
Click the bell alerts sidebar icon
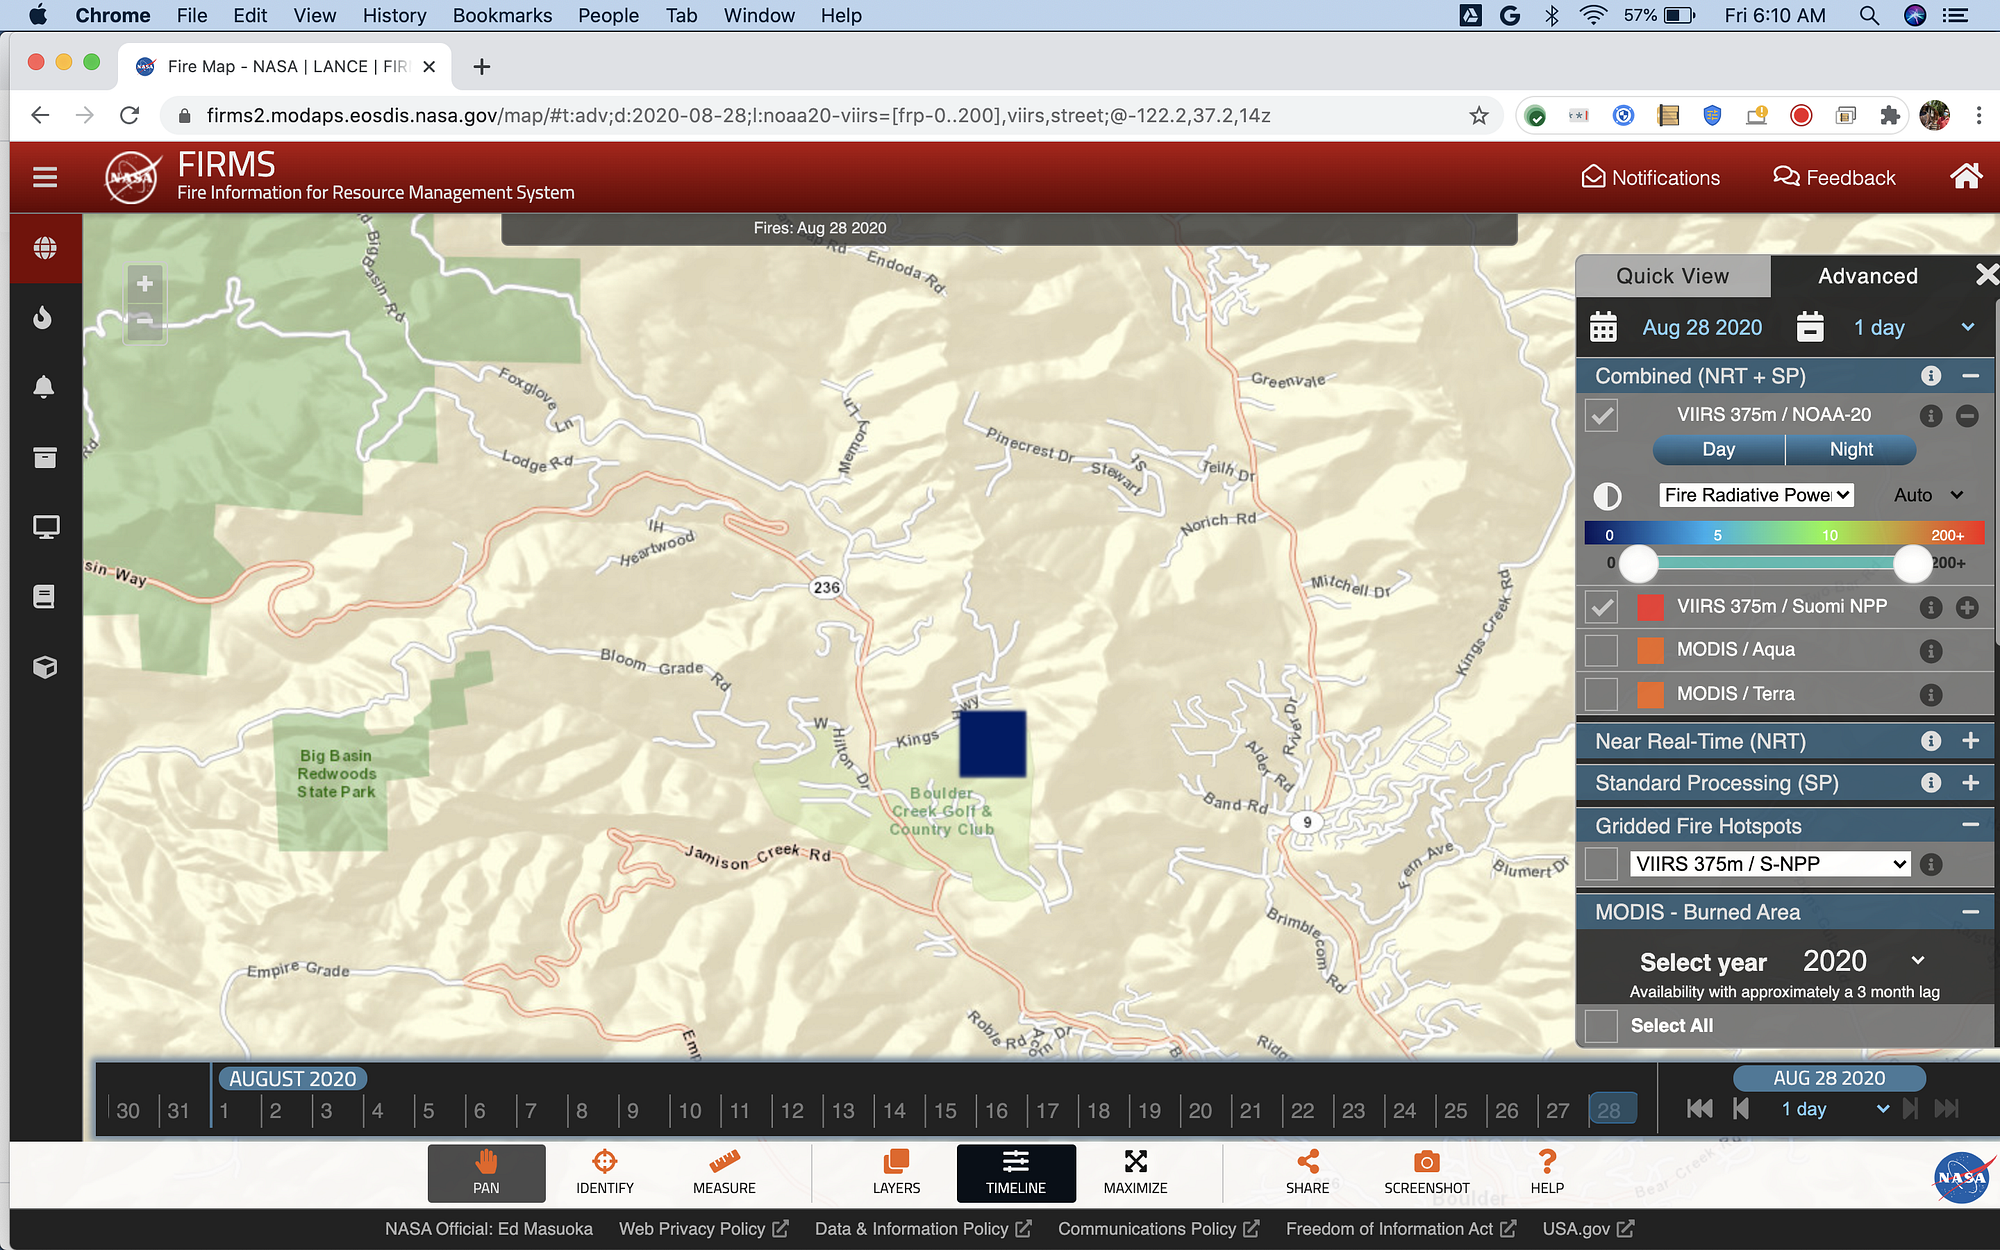[x=43, y=388]
